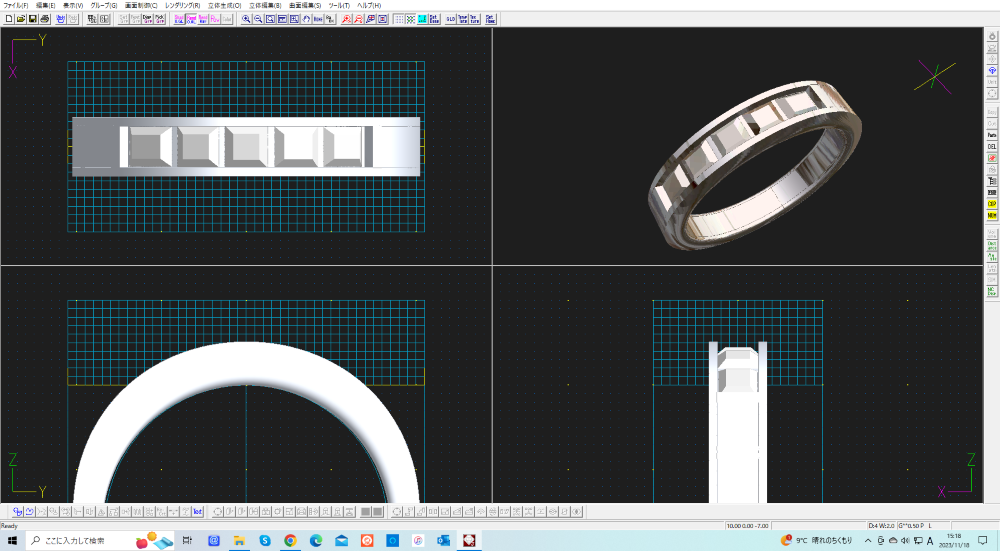
Task: Click the Print icon in toolbar
Action: coord(45,19)
